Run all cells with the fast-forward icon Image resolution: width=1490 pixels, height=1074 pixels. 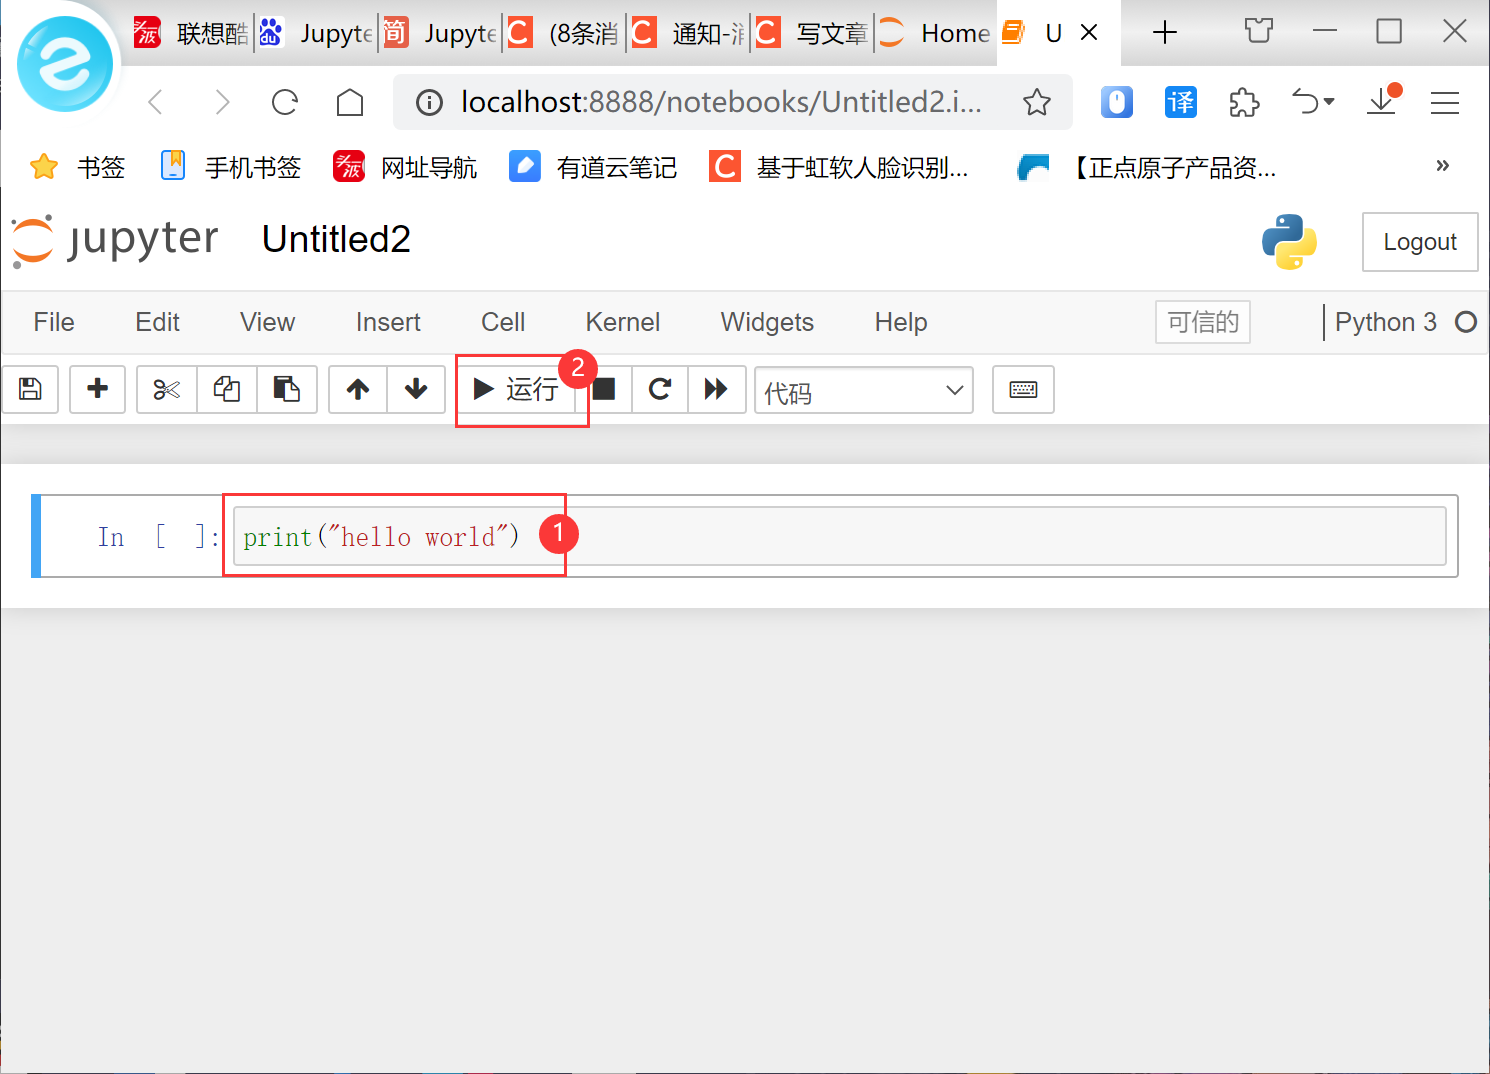tap(717, 389)
